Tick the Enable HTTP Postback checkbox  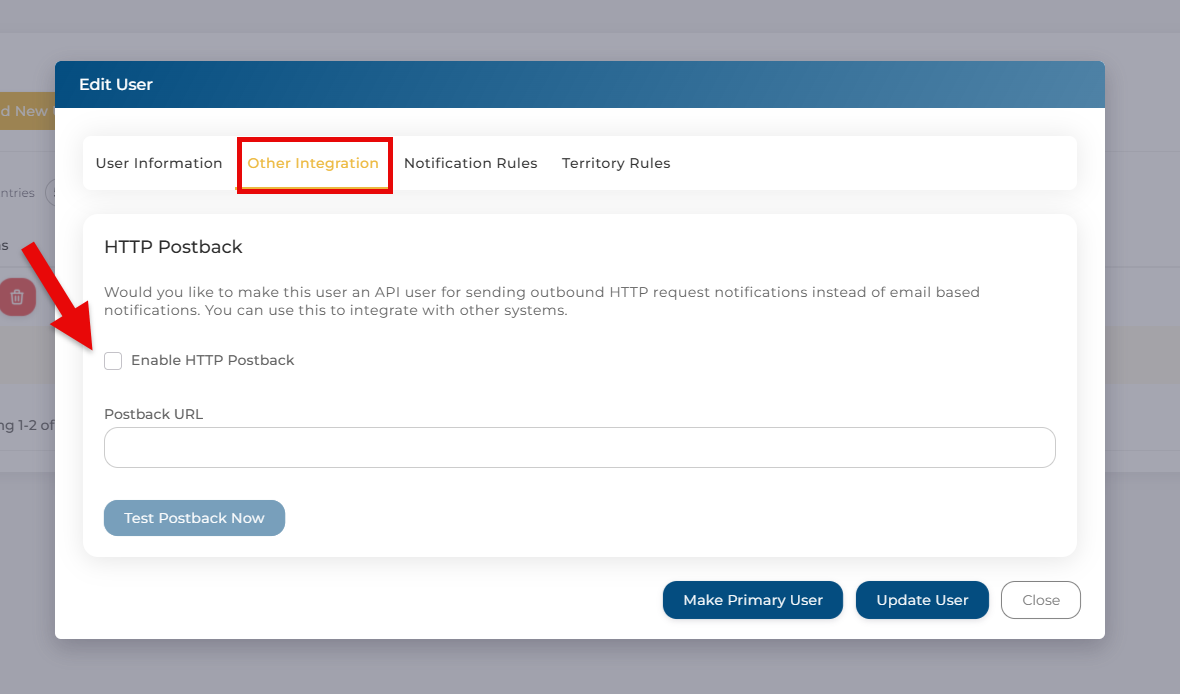(x=113, y=361)
